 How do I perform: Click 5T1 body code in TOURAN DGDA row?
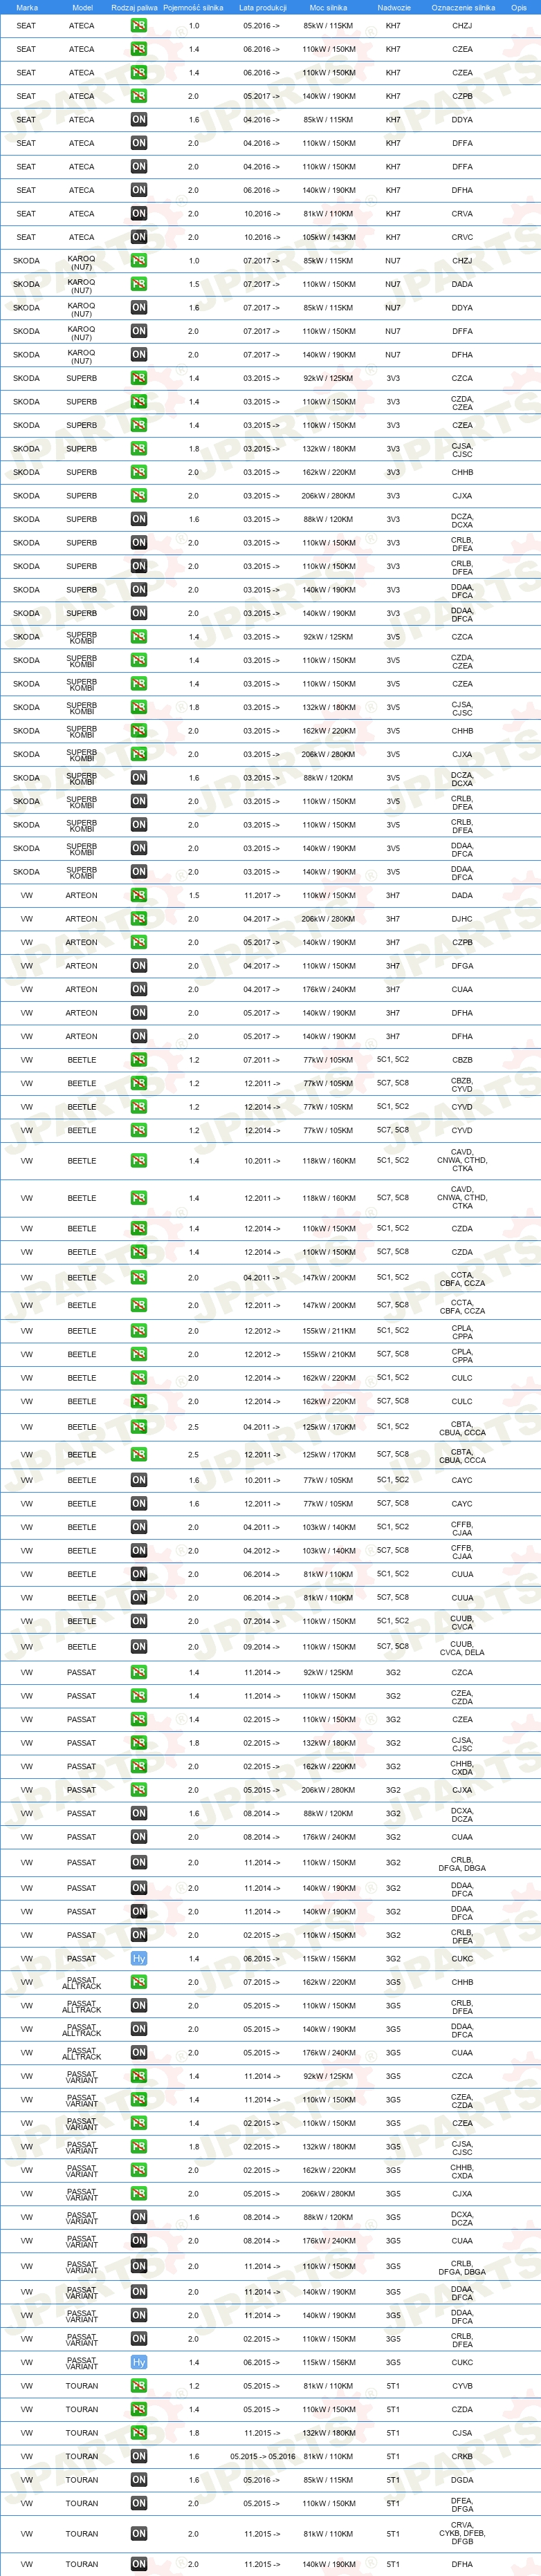393,2479
